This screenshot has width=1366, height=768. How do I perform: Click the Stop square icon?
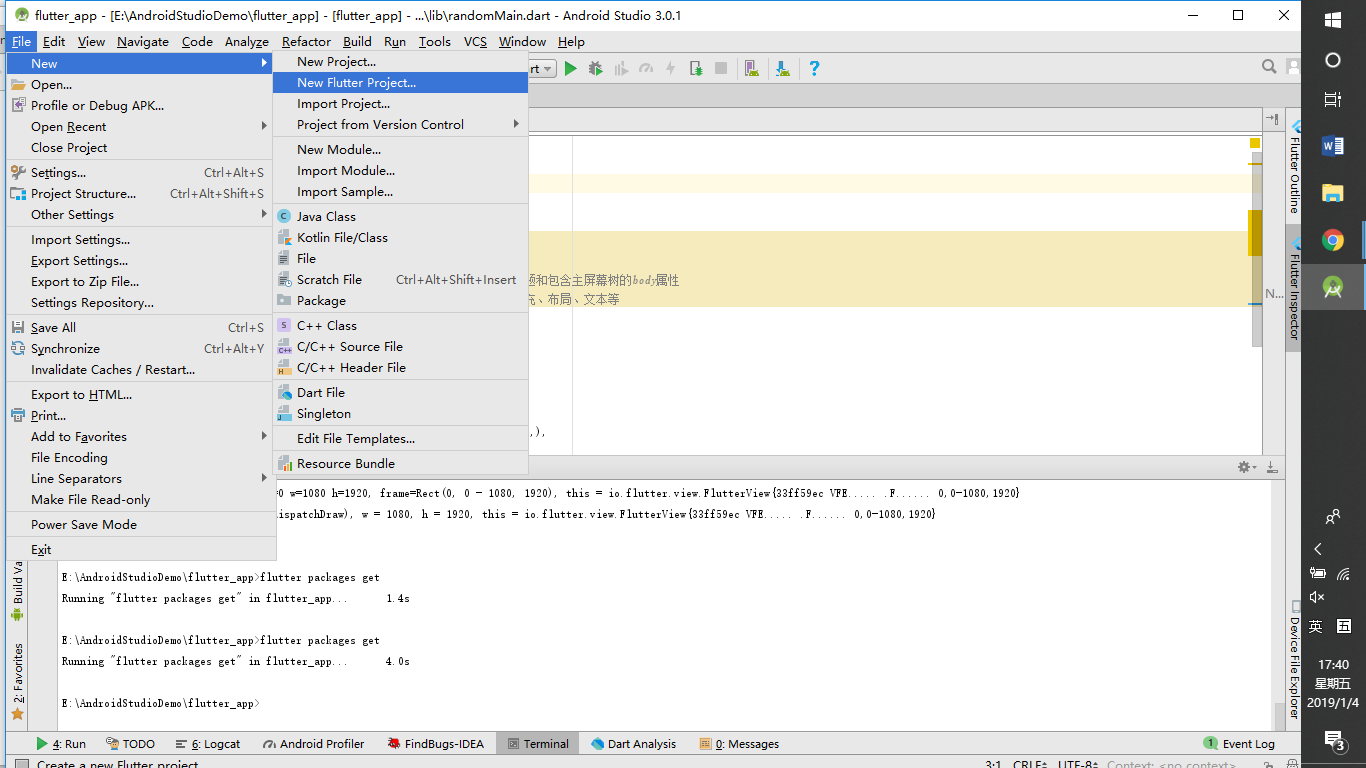click(x=721, y=68)
